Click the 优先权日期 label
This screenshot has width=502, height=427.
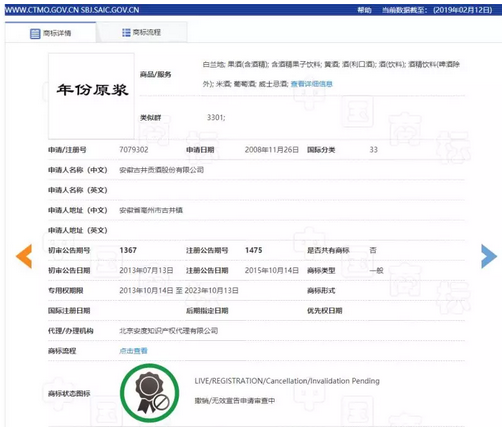click(324, 311)
